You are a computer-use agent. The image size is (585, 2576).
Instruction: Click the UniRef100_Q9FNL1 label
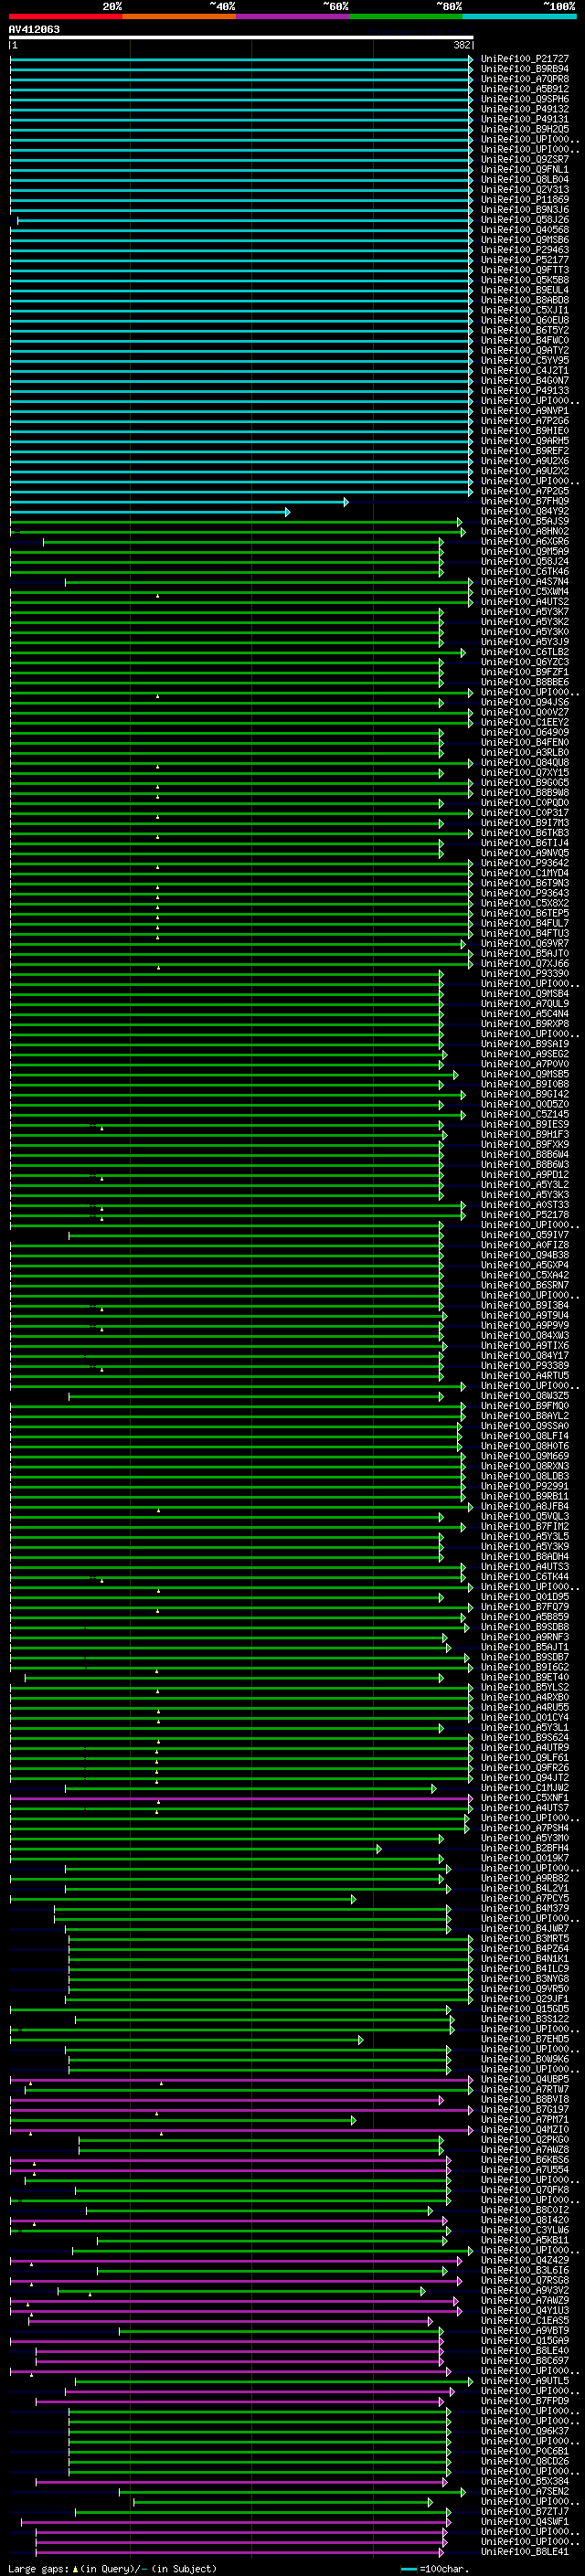coord(525,170)
